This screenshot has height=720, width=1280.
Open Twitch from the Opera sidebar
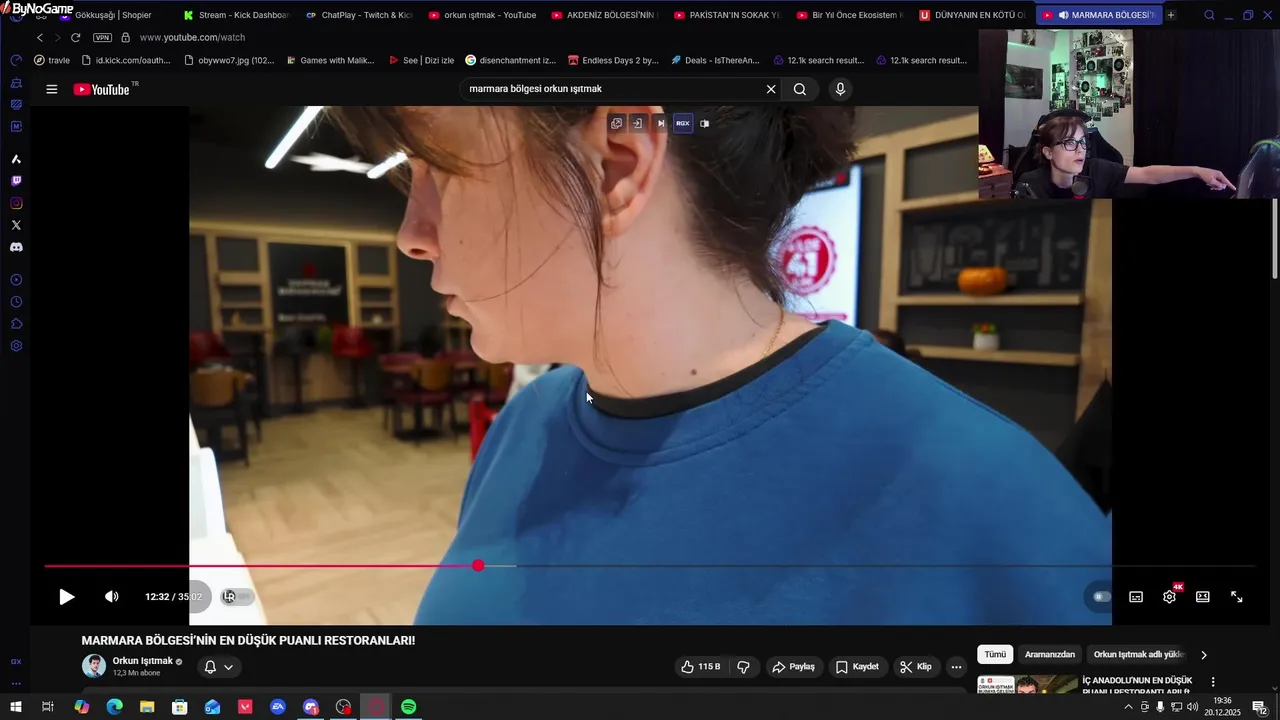tap(16, 181)
